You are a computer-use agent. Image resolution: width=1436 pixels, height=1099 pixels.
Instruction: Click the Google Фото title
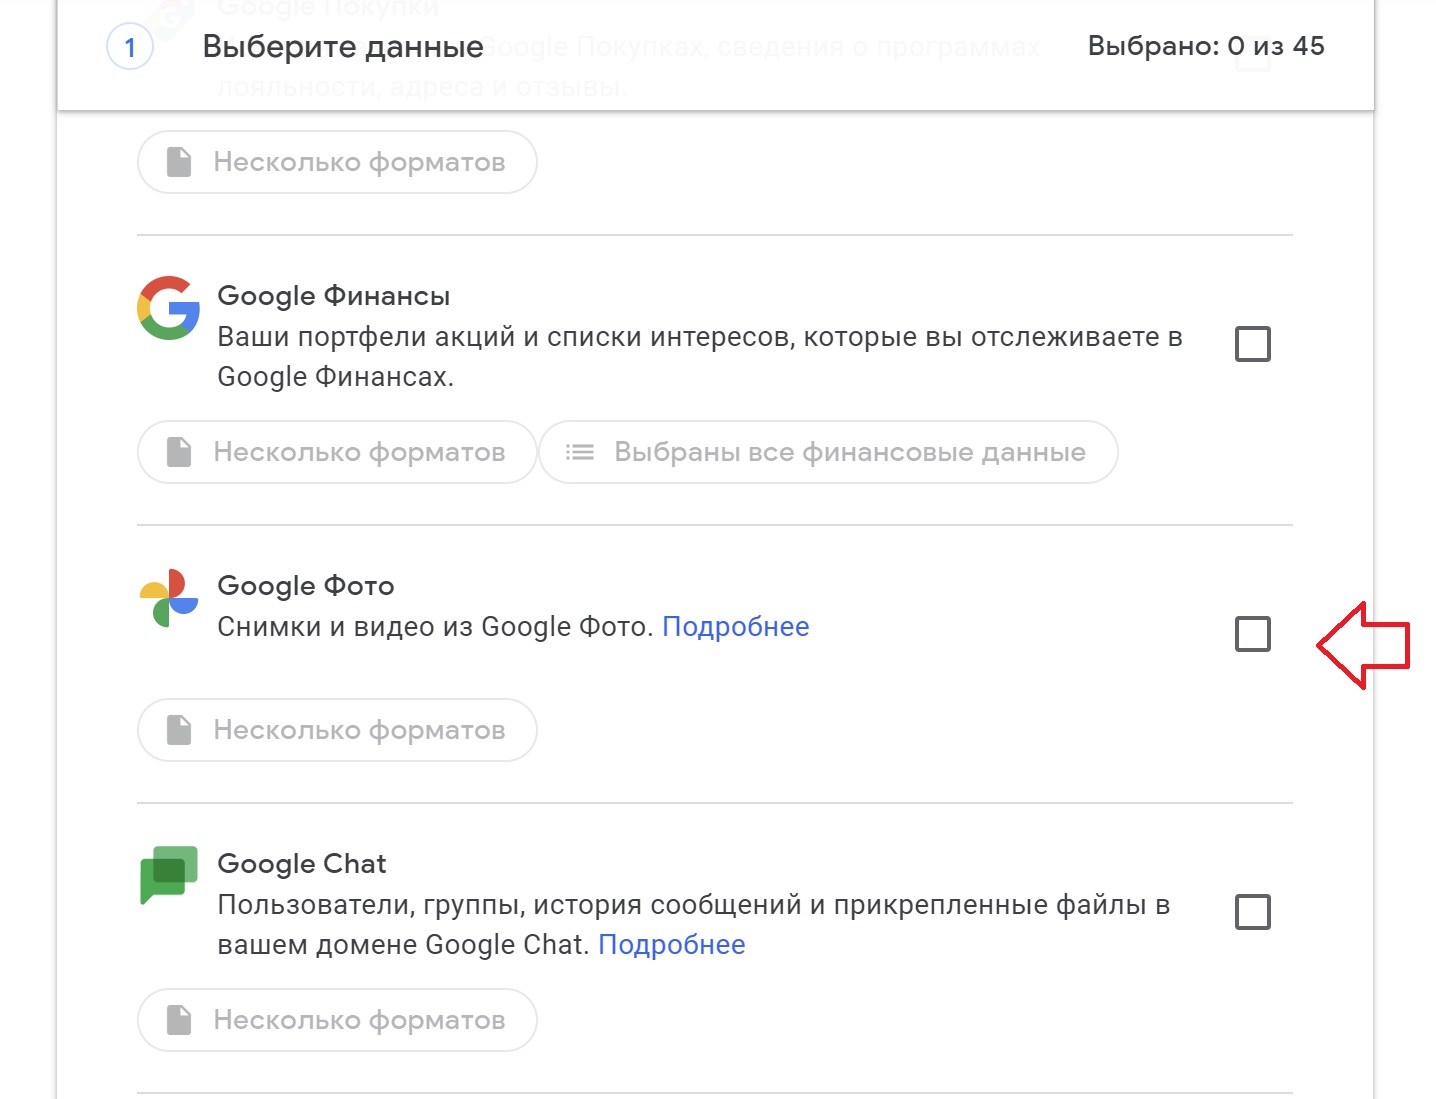click(x=306, y=586)
